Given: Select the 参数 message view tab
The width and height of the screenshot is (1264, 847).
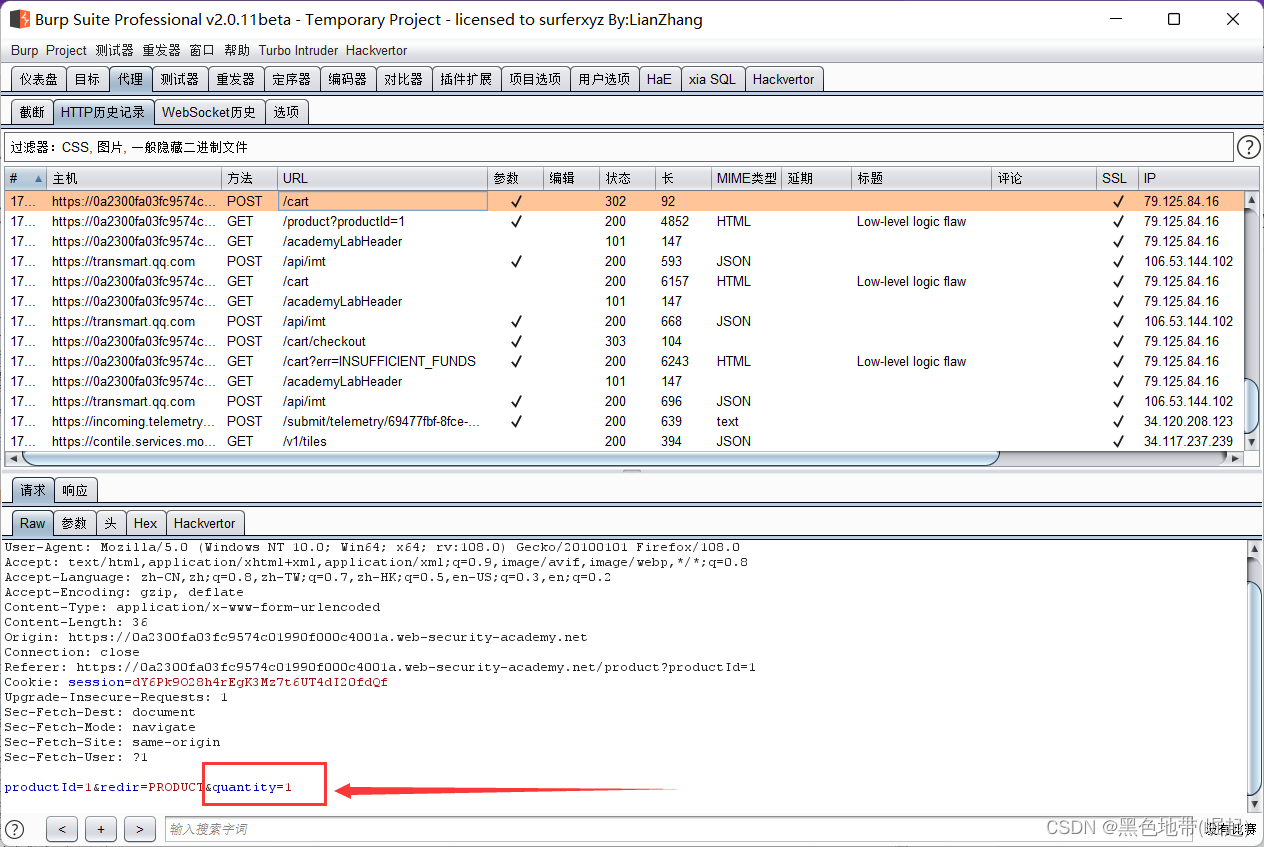Looking at the screenshot, I should click(x=74, y=523).
